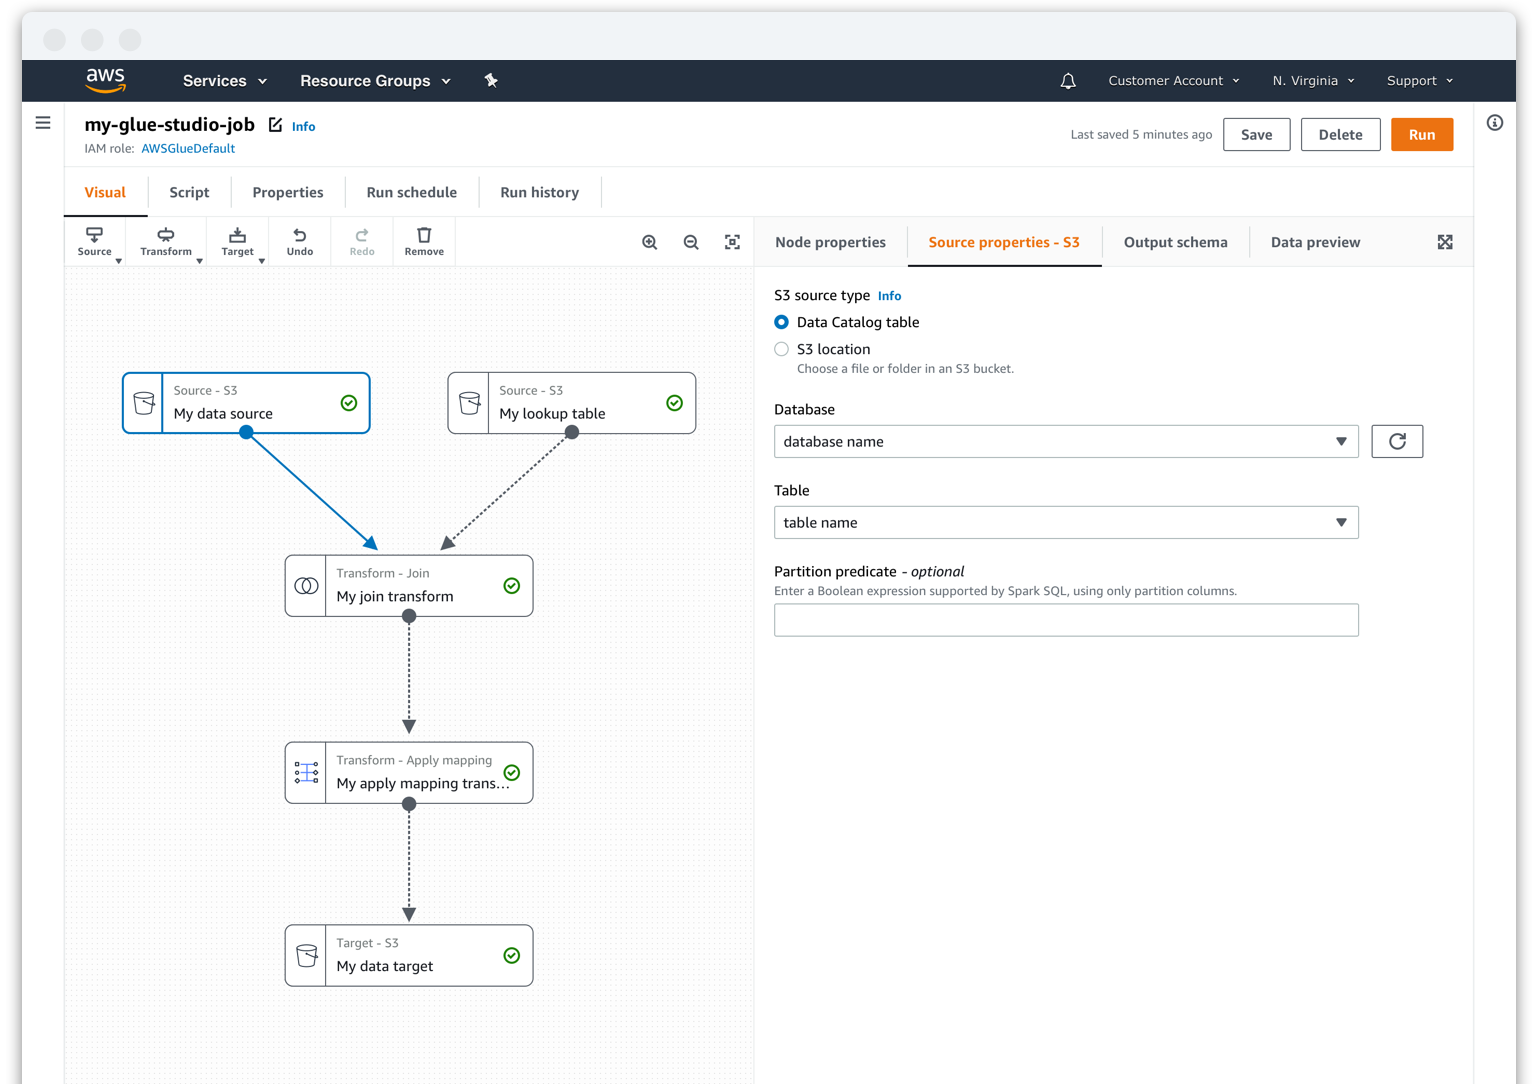The image size is (1536, 1084).
Task: Edit the job name with the pencil icon
Action: click(275, 125)
